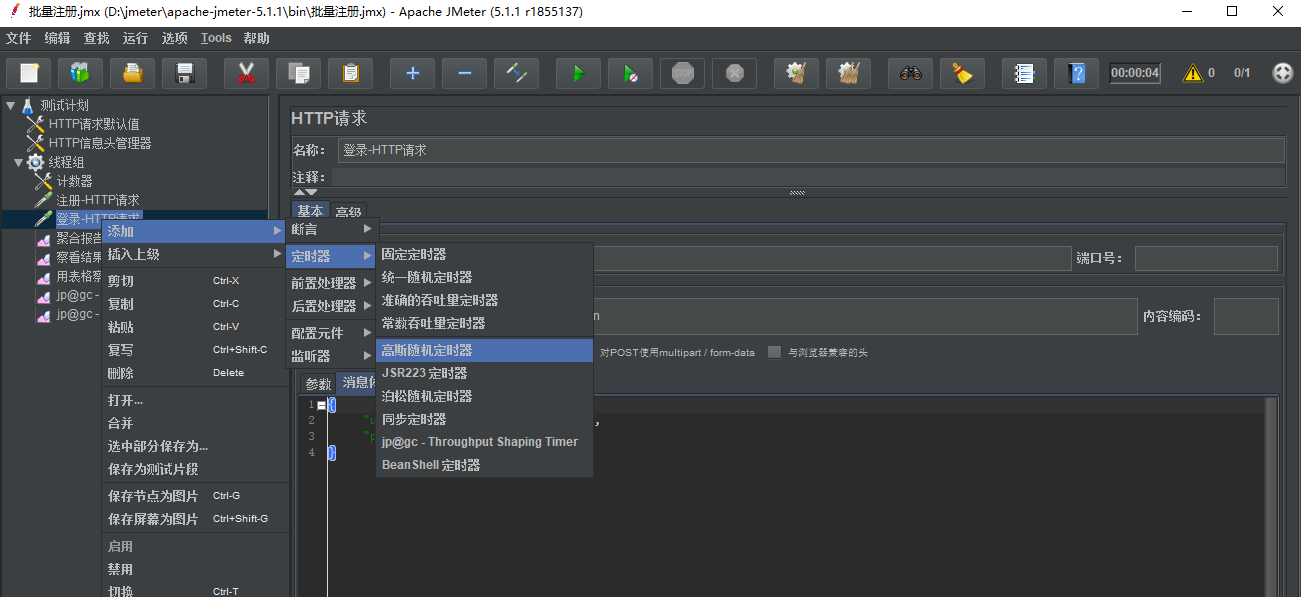
Task: Click the Paste clipboard icon
Action: [x=350, y=73]
